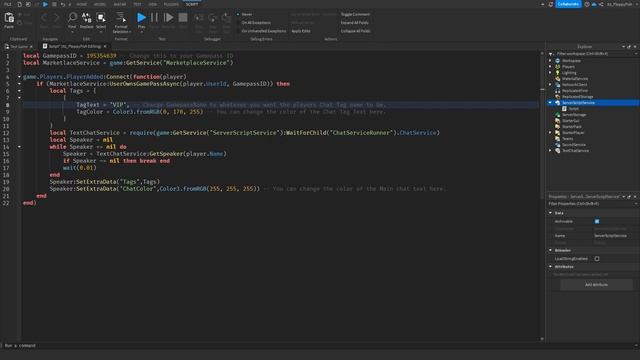Viewport: 640px width, 360px height.
Task: Toggle the LoadStringEnabled checkbox
Action: [x=597, y=258]
